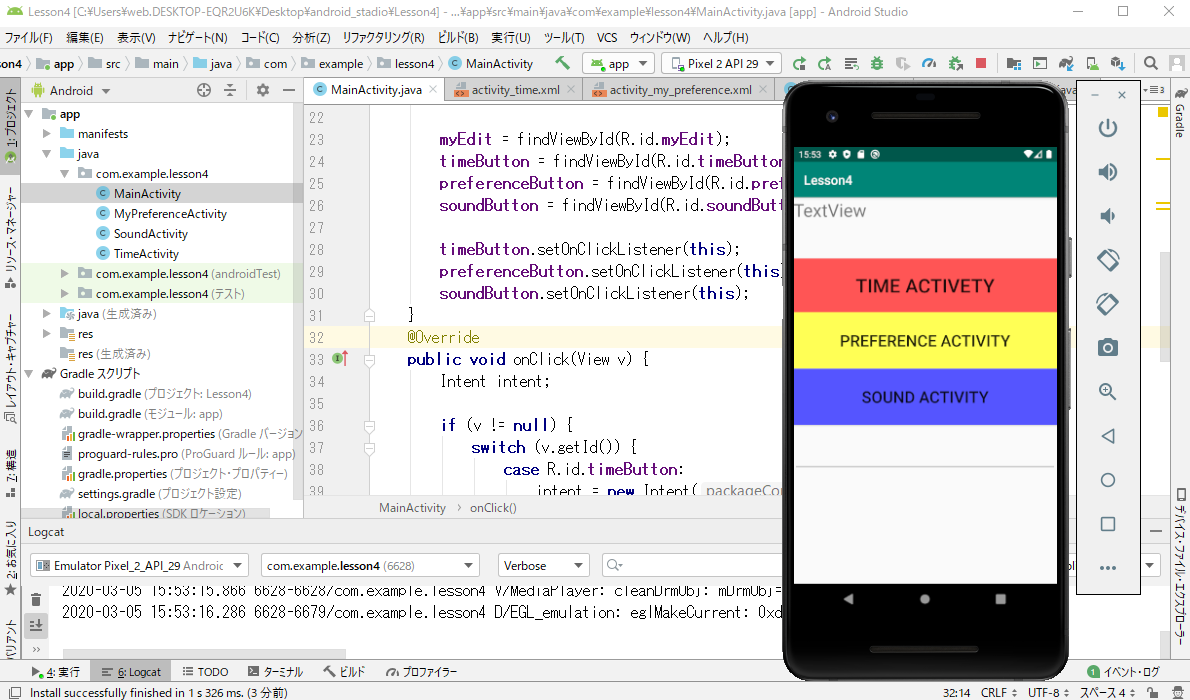Tap the red TIME ACTIVETY button

(x=924, y=286)
